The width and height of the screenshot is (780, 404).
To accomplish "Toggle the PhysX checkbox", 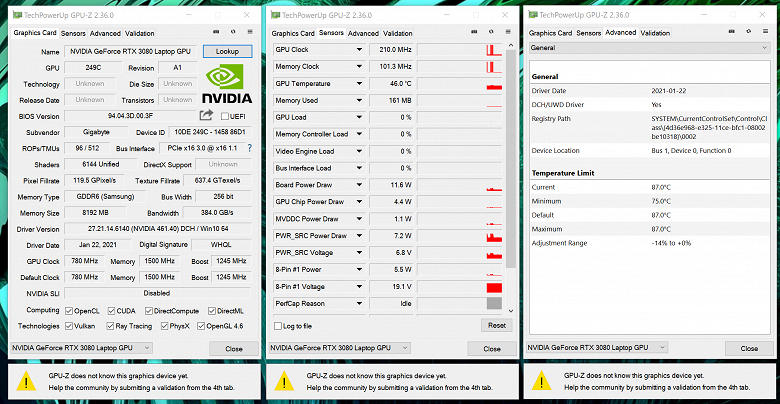I will [165, 326].
